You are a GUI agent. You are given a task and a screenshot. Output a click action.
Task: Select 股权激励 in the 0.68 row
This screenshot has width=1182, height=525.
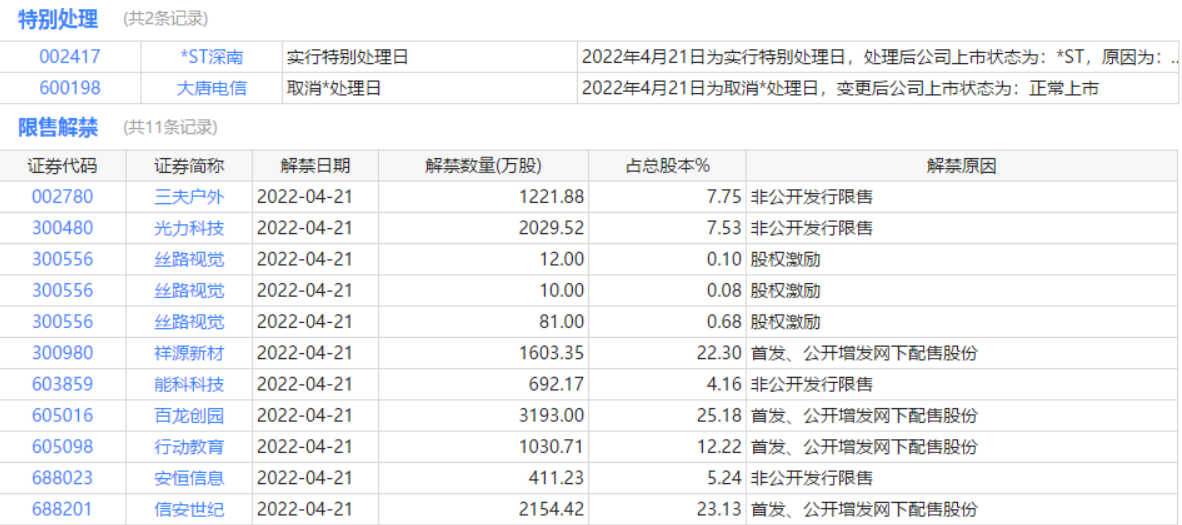coord(785,322)
